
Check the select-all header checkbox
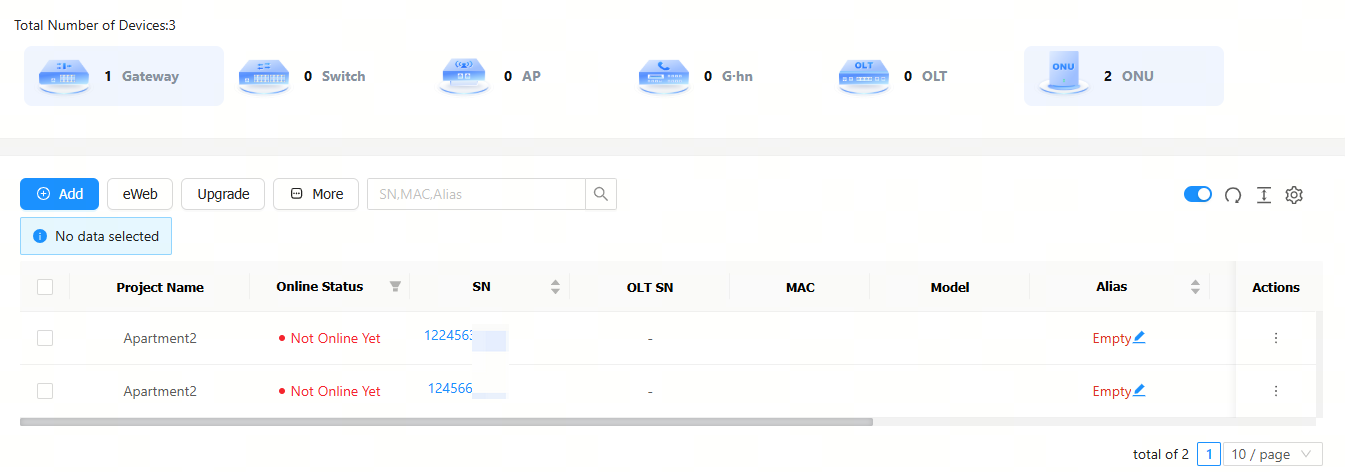pos(45,287)
